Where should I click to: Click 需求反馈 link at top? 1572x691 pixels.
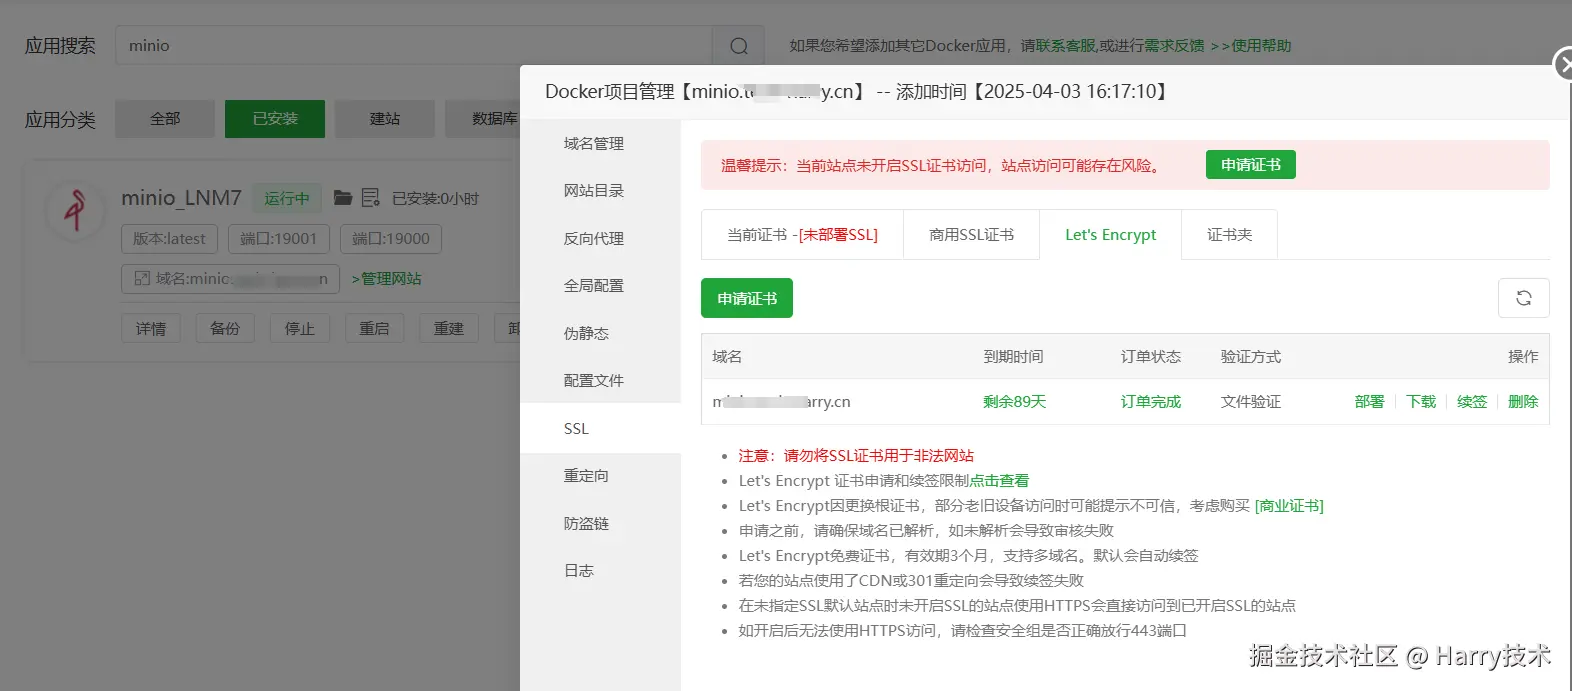[x=1174, y=46]
